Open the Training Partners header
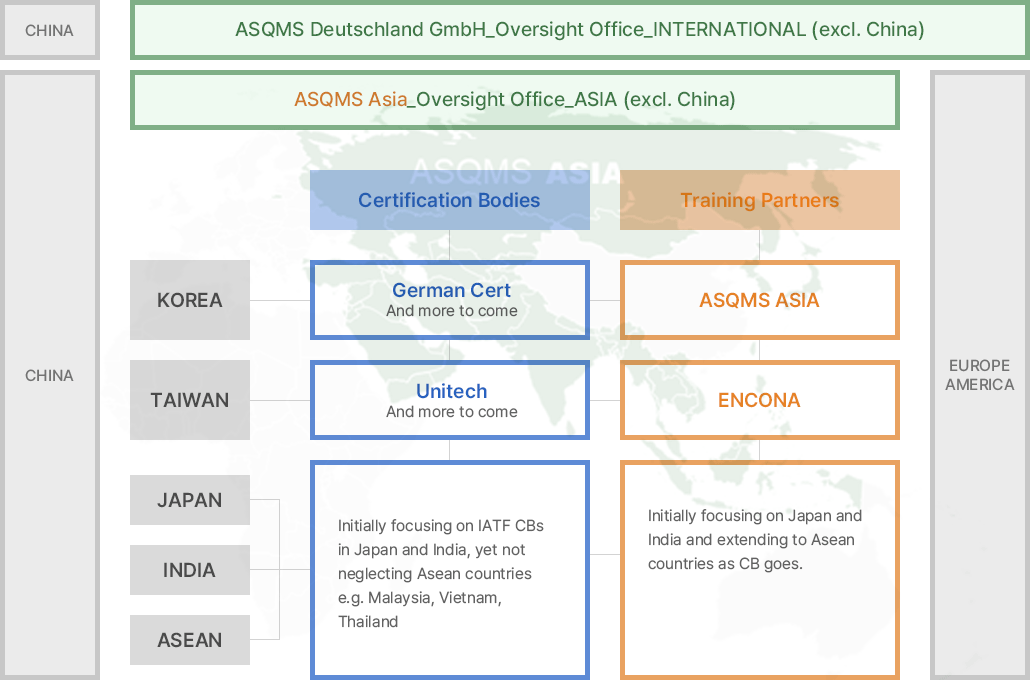 click(x=759, y=200)
